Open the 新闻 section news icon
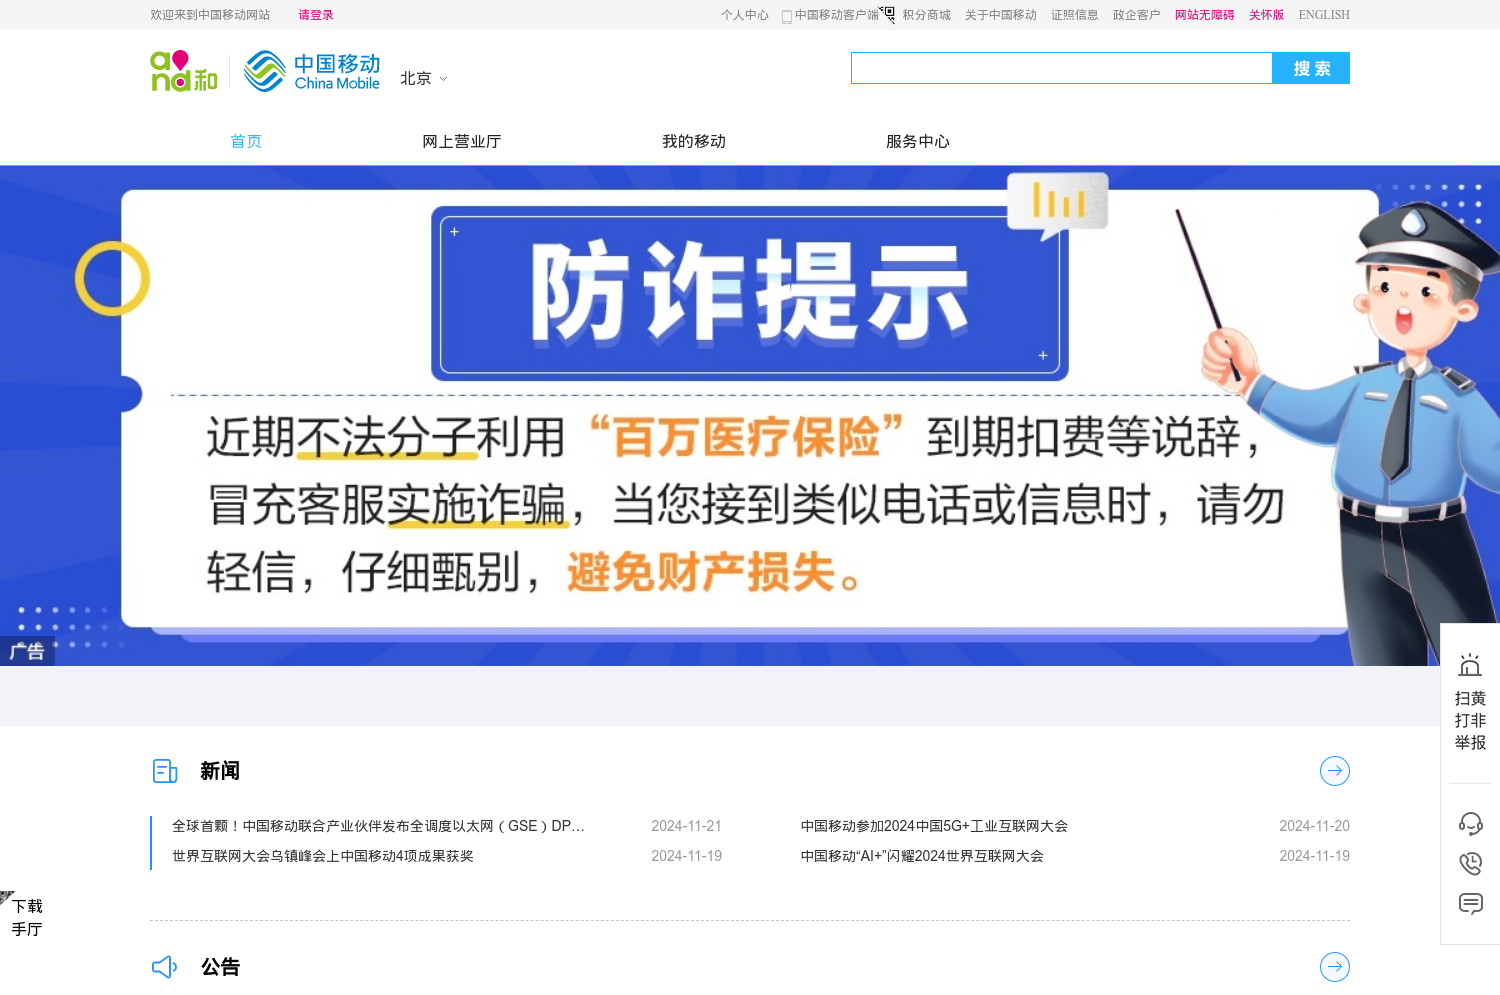Screen dimensions: 1500x995 [165, 771]
